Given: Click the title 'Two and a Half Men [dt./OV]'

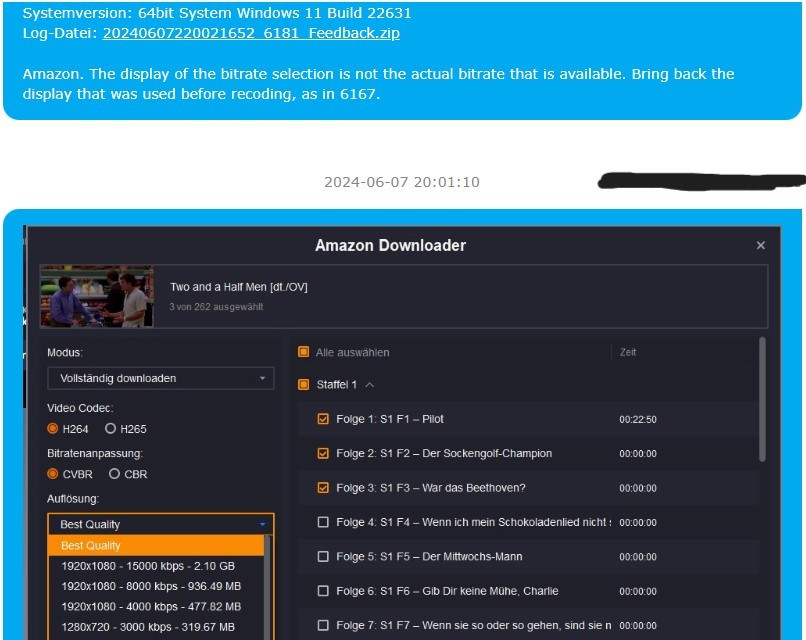Looking at the screenshot, I should click(239, 287).
